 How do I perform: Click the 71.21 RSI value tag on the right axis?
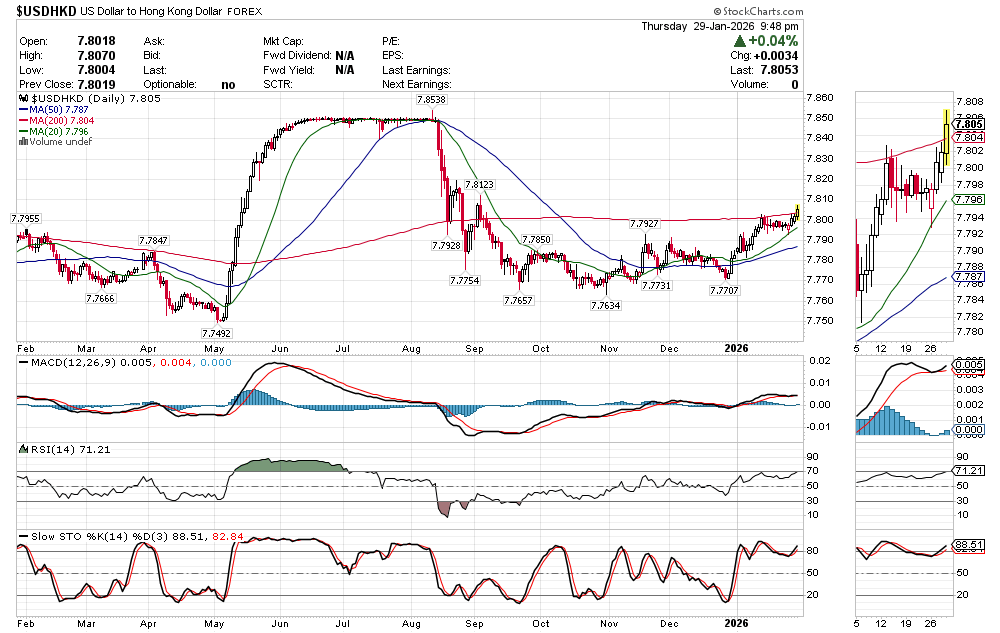coord(968,470)
